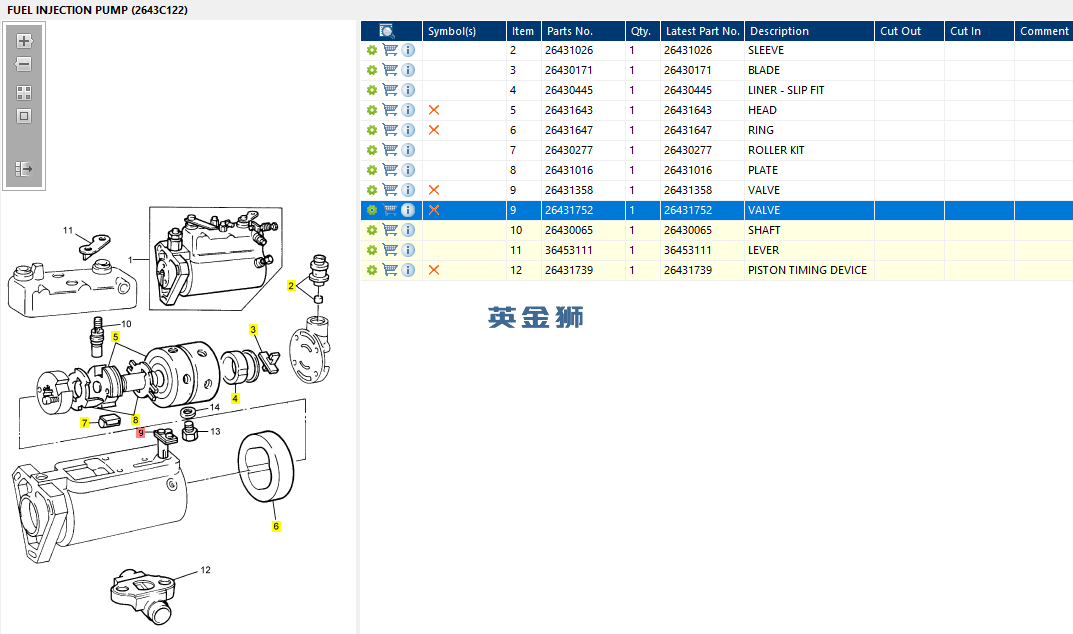Add ROLLER KIT to cart
The image size is (1073, 634).
tap(390, 150)
